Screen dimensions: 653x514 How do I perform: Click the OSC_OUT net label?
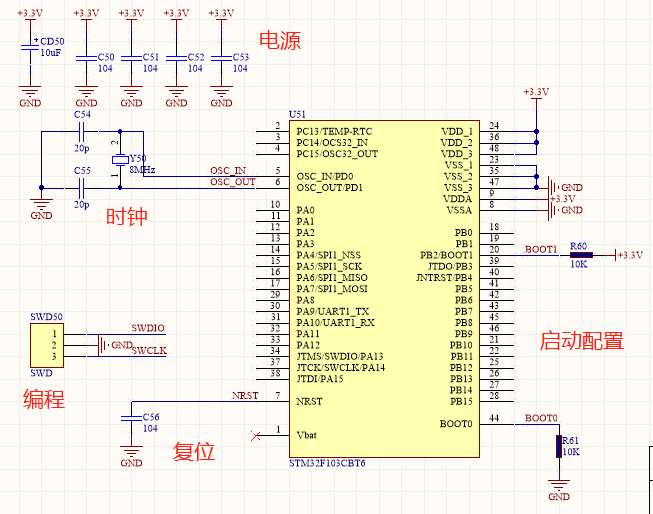[x=233, y=182]
